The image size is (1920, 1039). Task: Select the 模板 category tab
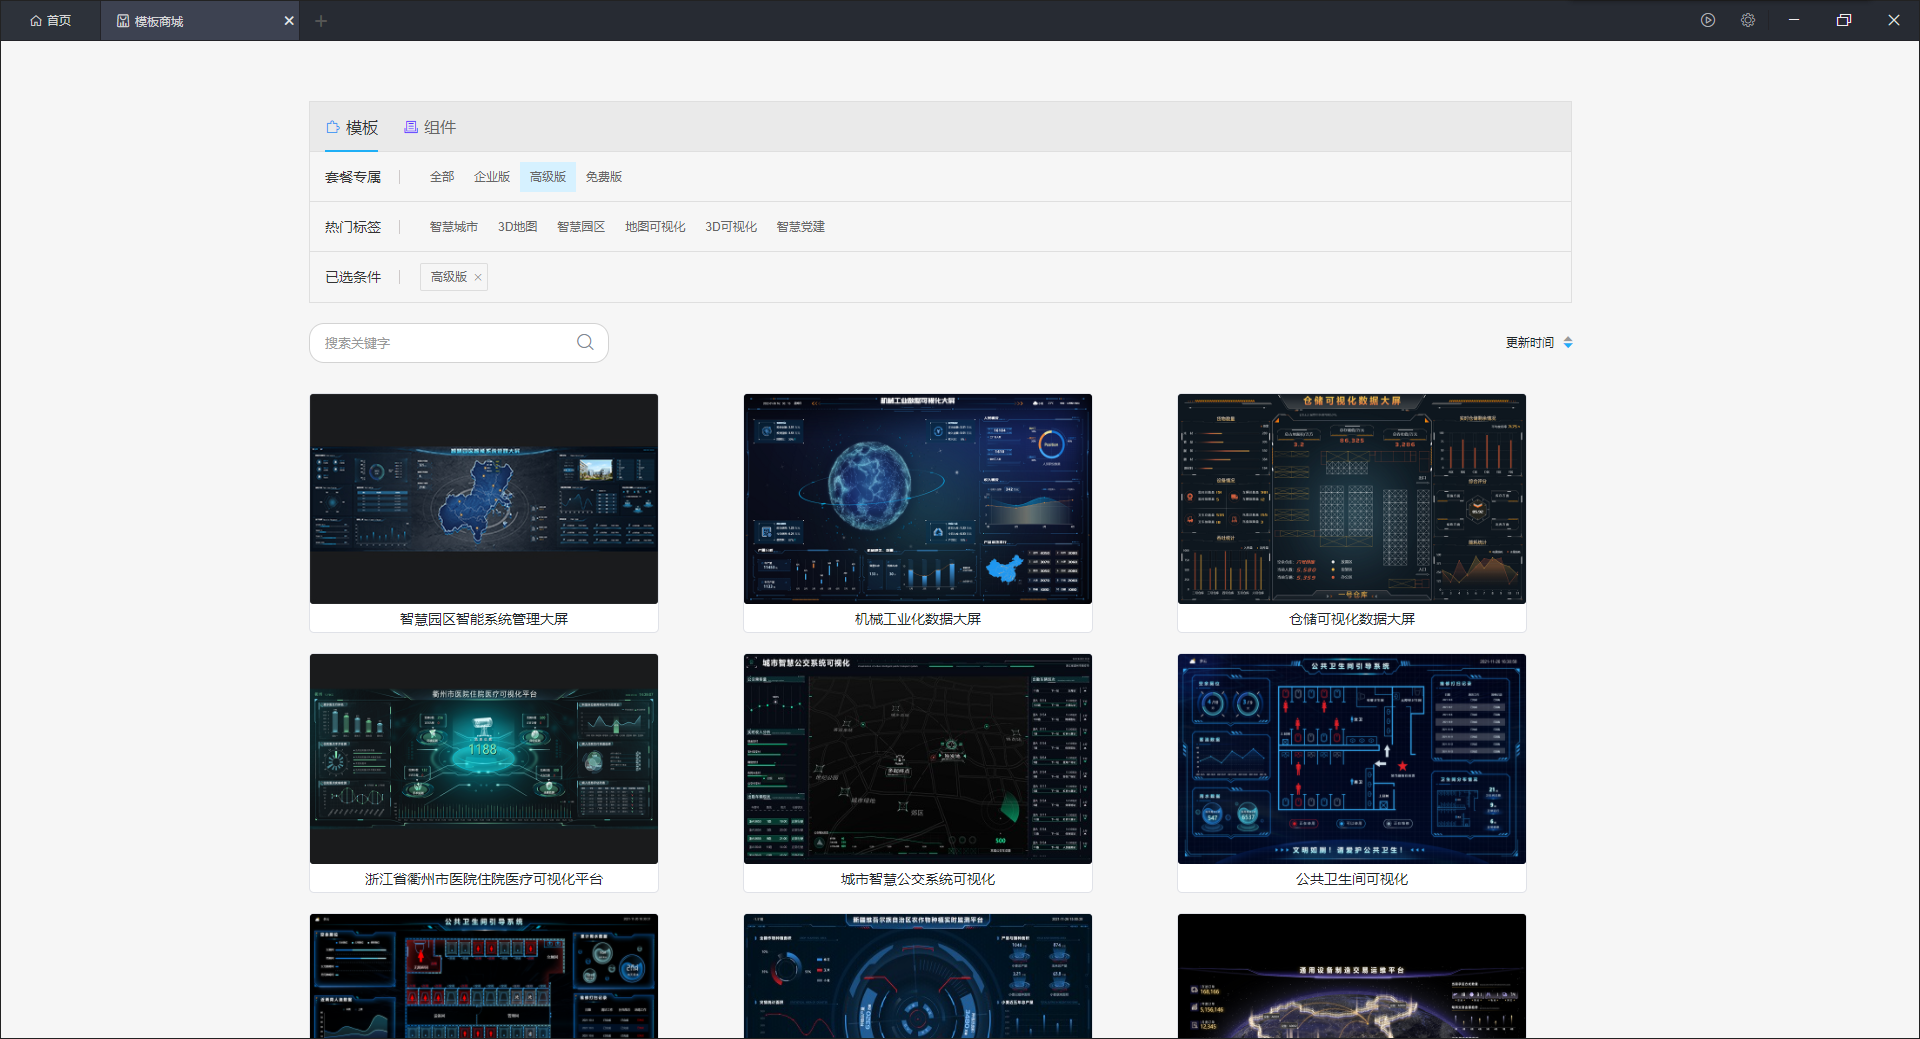pos(352,127)
